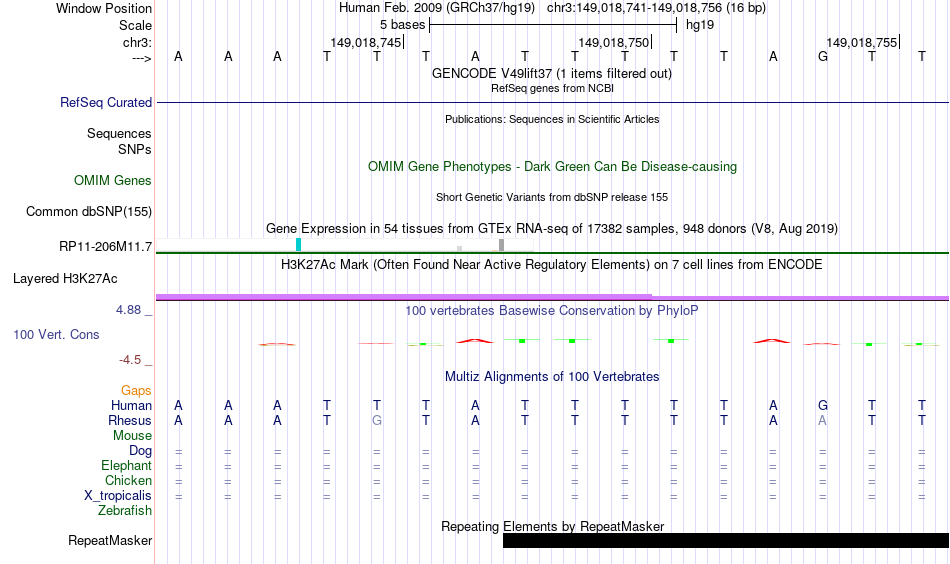Click the dark blue RefSeq Curated gene line

552,102
